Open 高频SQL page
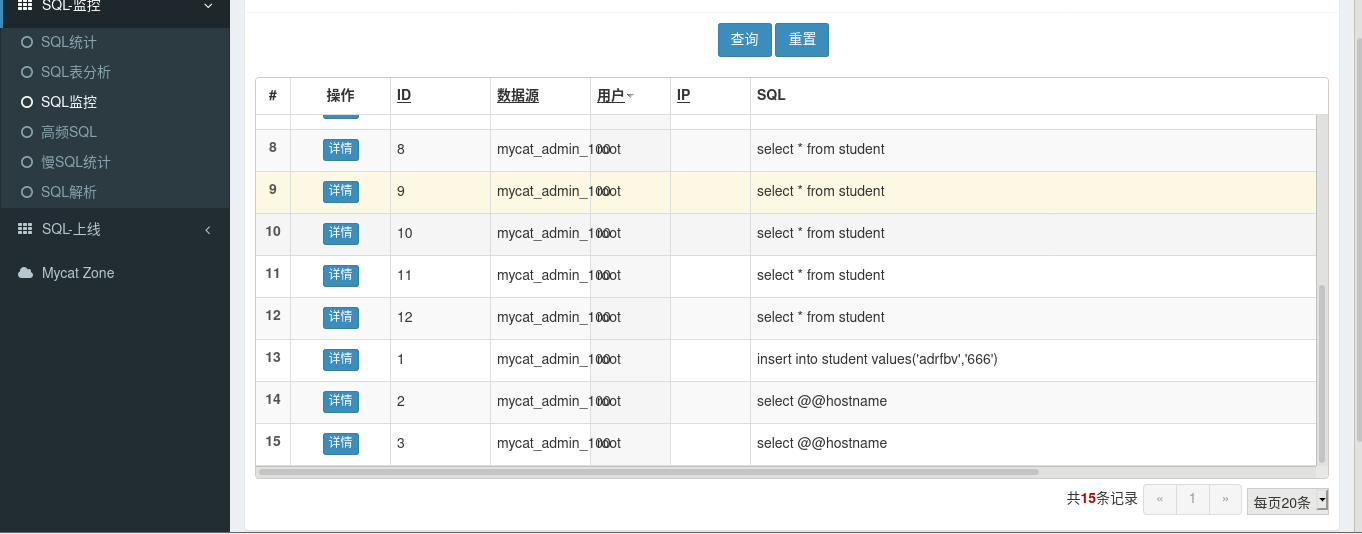 click(x=69, y=132)
